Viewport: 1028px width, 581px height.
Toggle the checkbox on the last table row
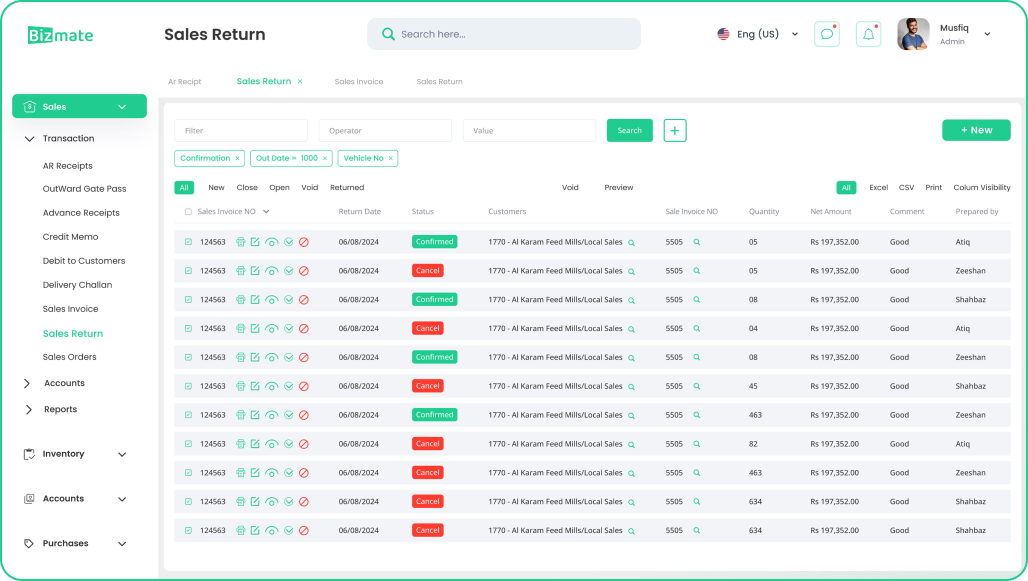click(188, 531)
